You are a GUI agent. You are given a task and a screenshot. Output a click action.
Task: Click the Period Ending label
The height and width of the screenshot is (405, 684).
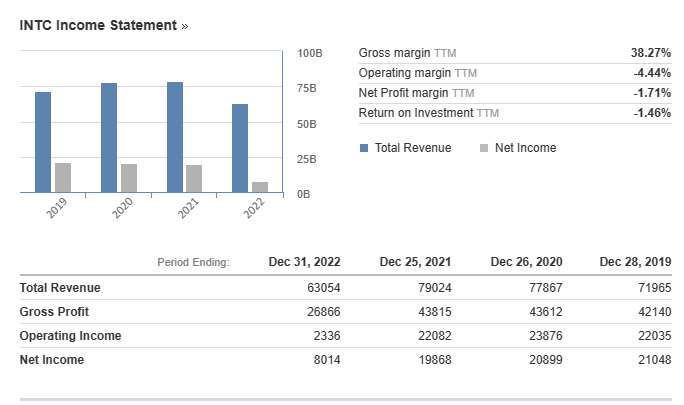pyautogui.click(x=193, y=262)
